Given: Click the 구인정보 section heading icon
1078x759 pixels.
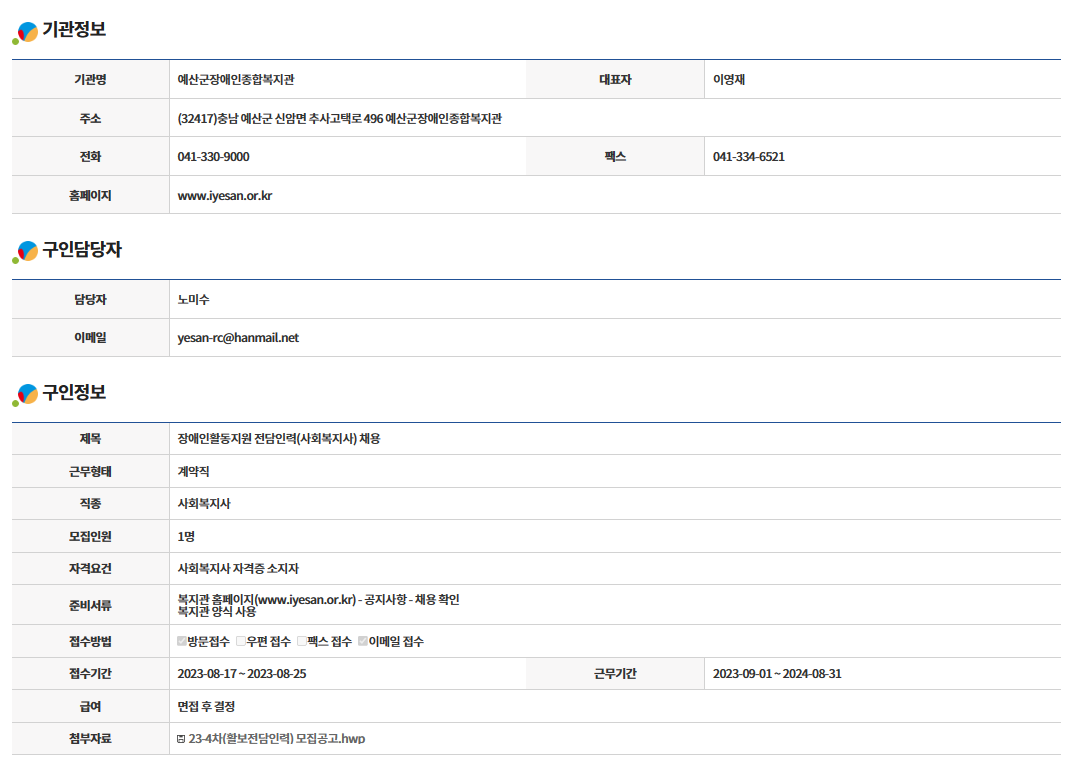Looking at the screenshot, I should (25, 395).
